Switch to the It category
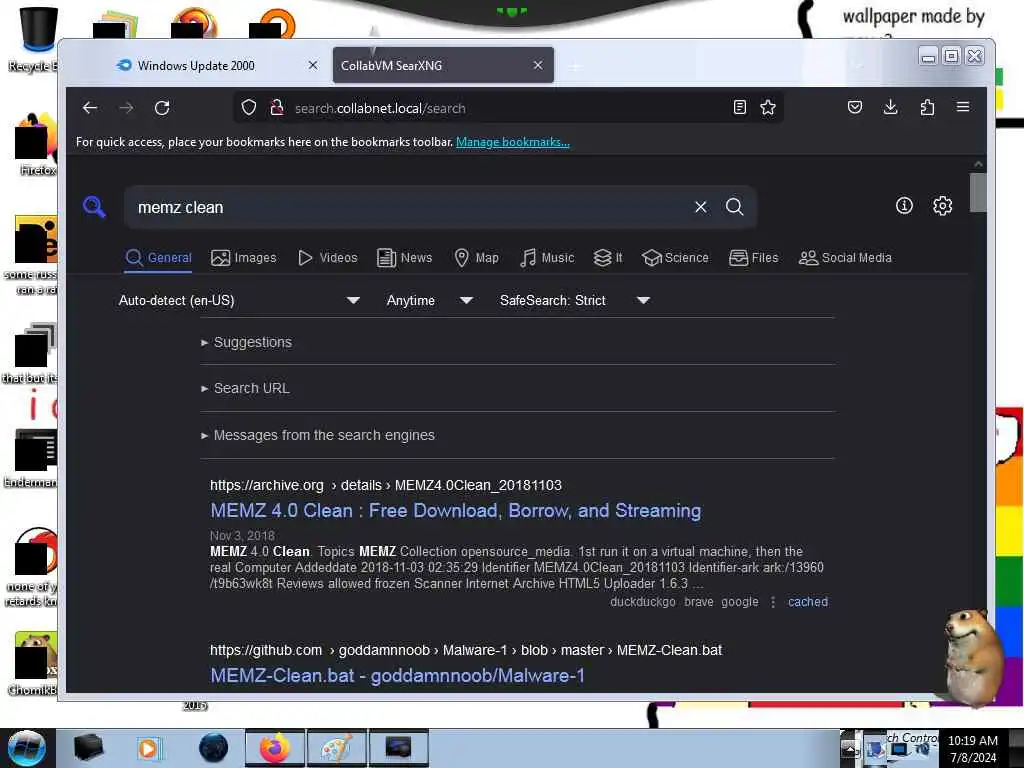This screenshot has height=768, width=1024. (608, 258)
